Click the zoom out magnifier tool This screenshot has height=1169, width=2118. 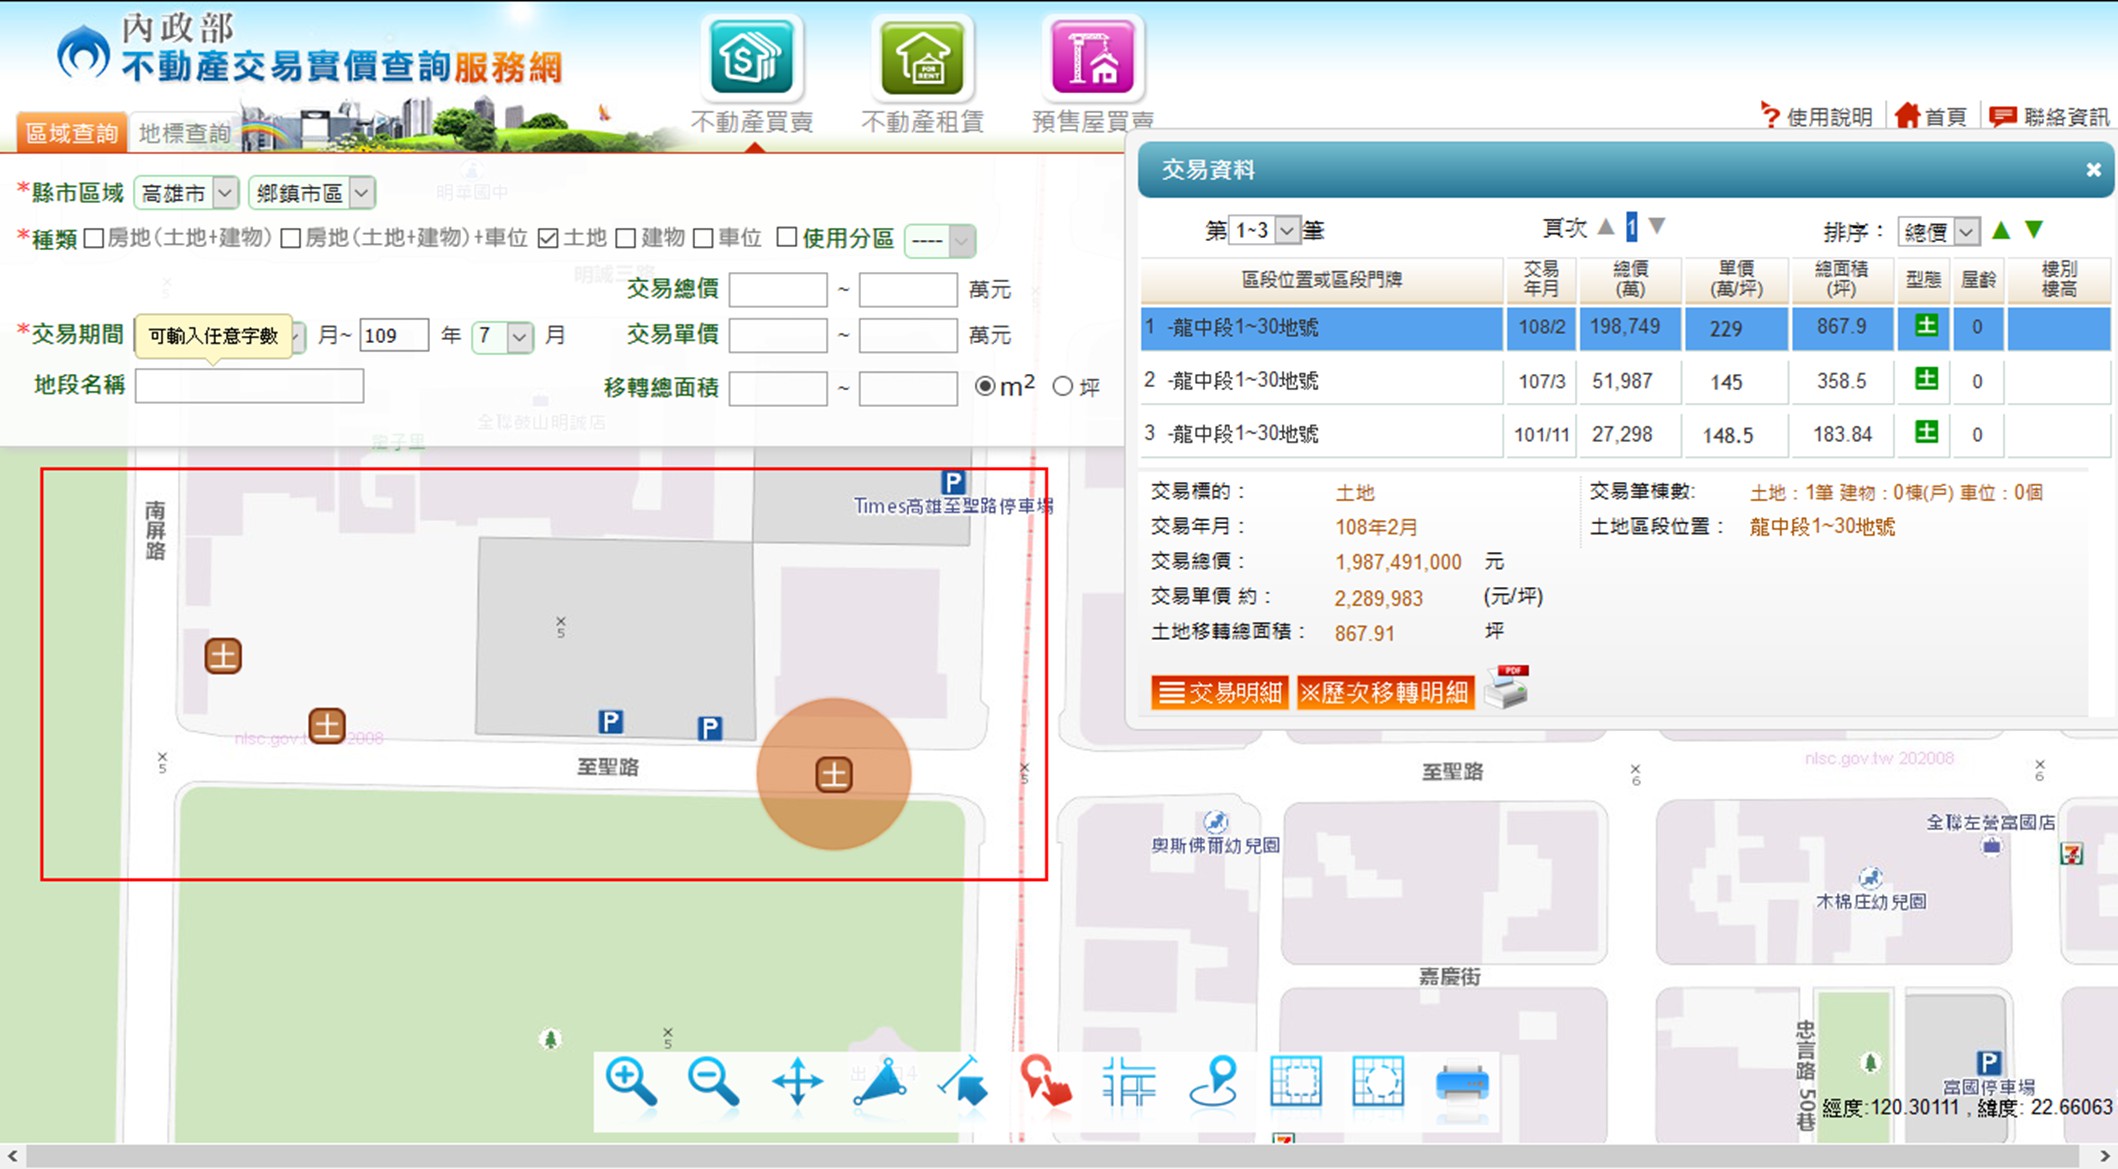(713, 1083)
